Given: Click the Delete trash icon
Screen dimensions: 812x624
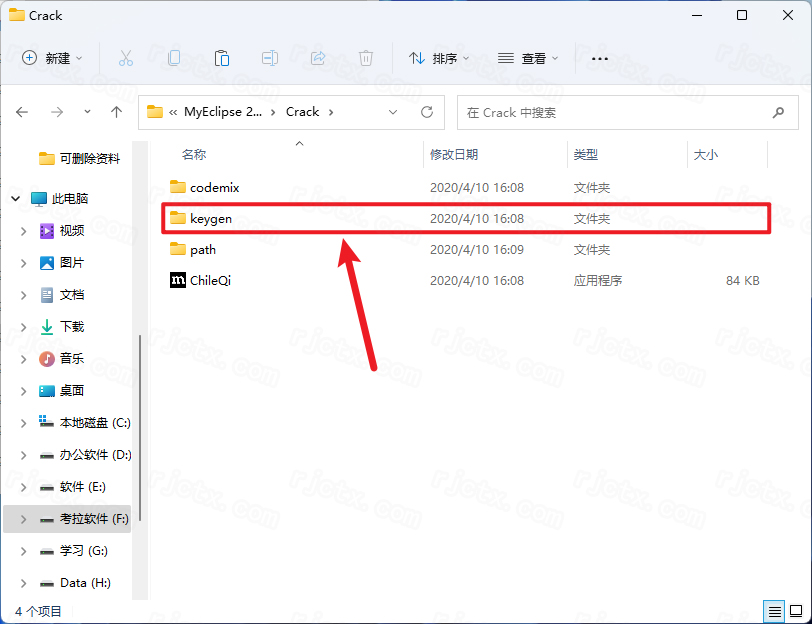Looking at the screenshot, I should (366, 58).
